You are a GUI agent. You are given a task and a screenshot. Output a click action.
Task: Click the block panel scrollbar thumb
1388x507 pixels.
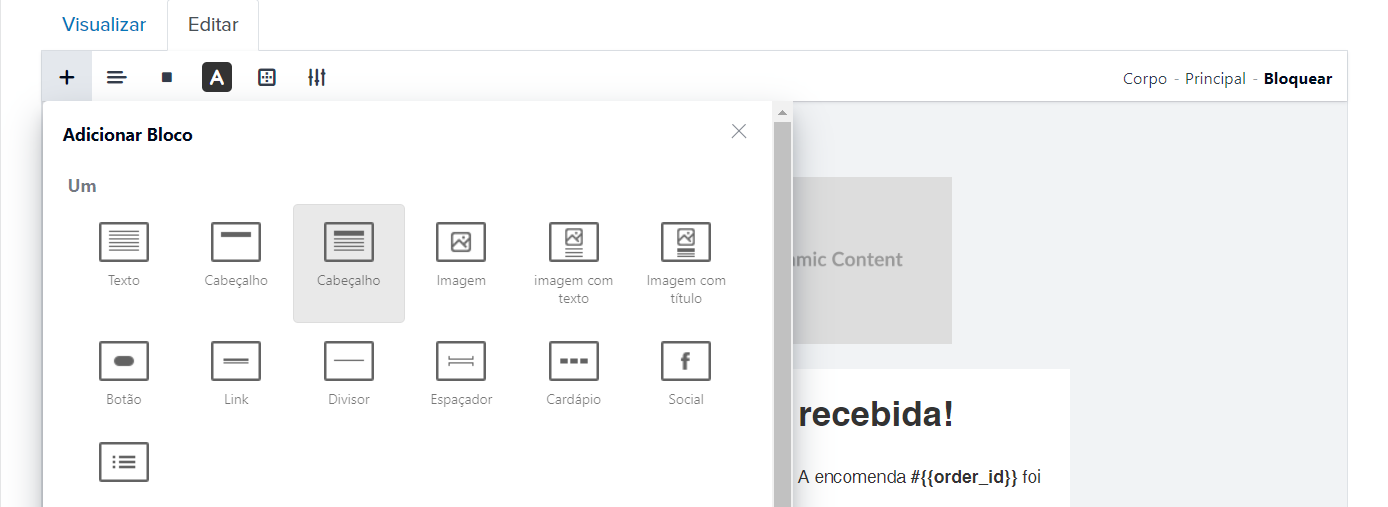tap(782, 314)
